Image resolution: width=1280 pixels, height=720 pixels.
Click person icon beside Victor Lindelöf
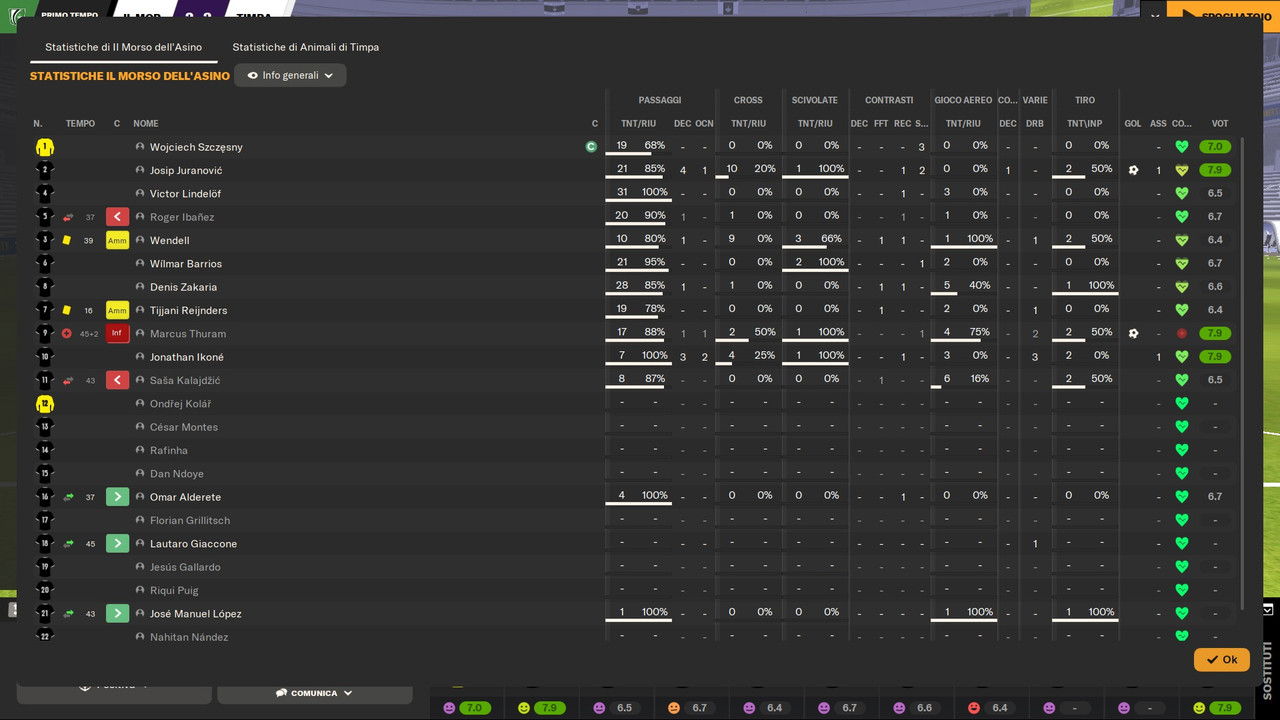coord(140,194)
